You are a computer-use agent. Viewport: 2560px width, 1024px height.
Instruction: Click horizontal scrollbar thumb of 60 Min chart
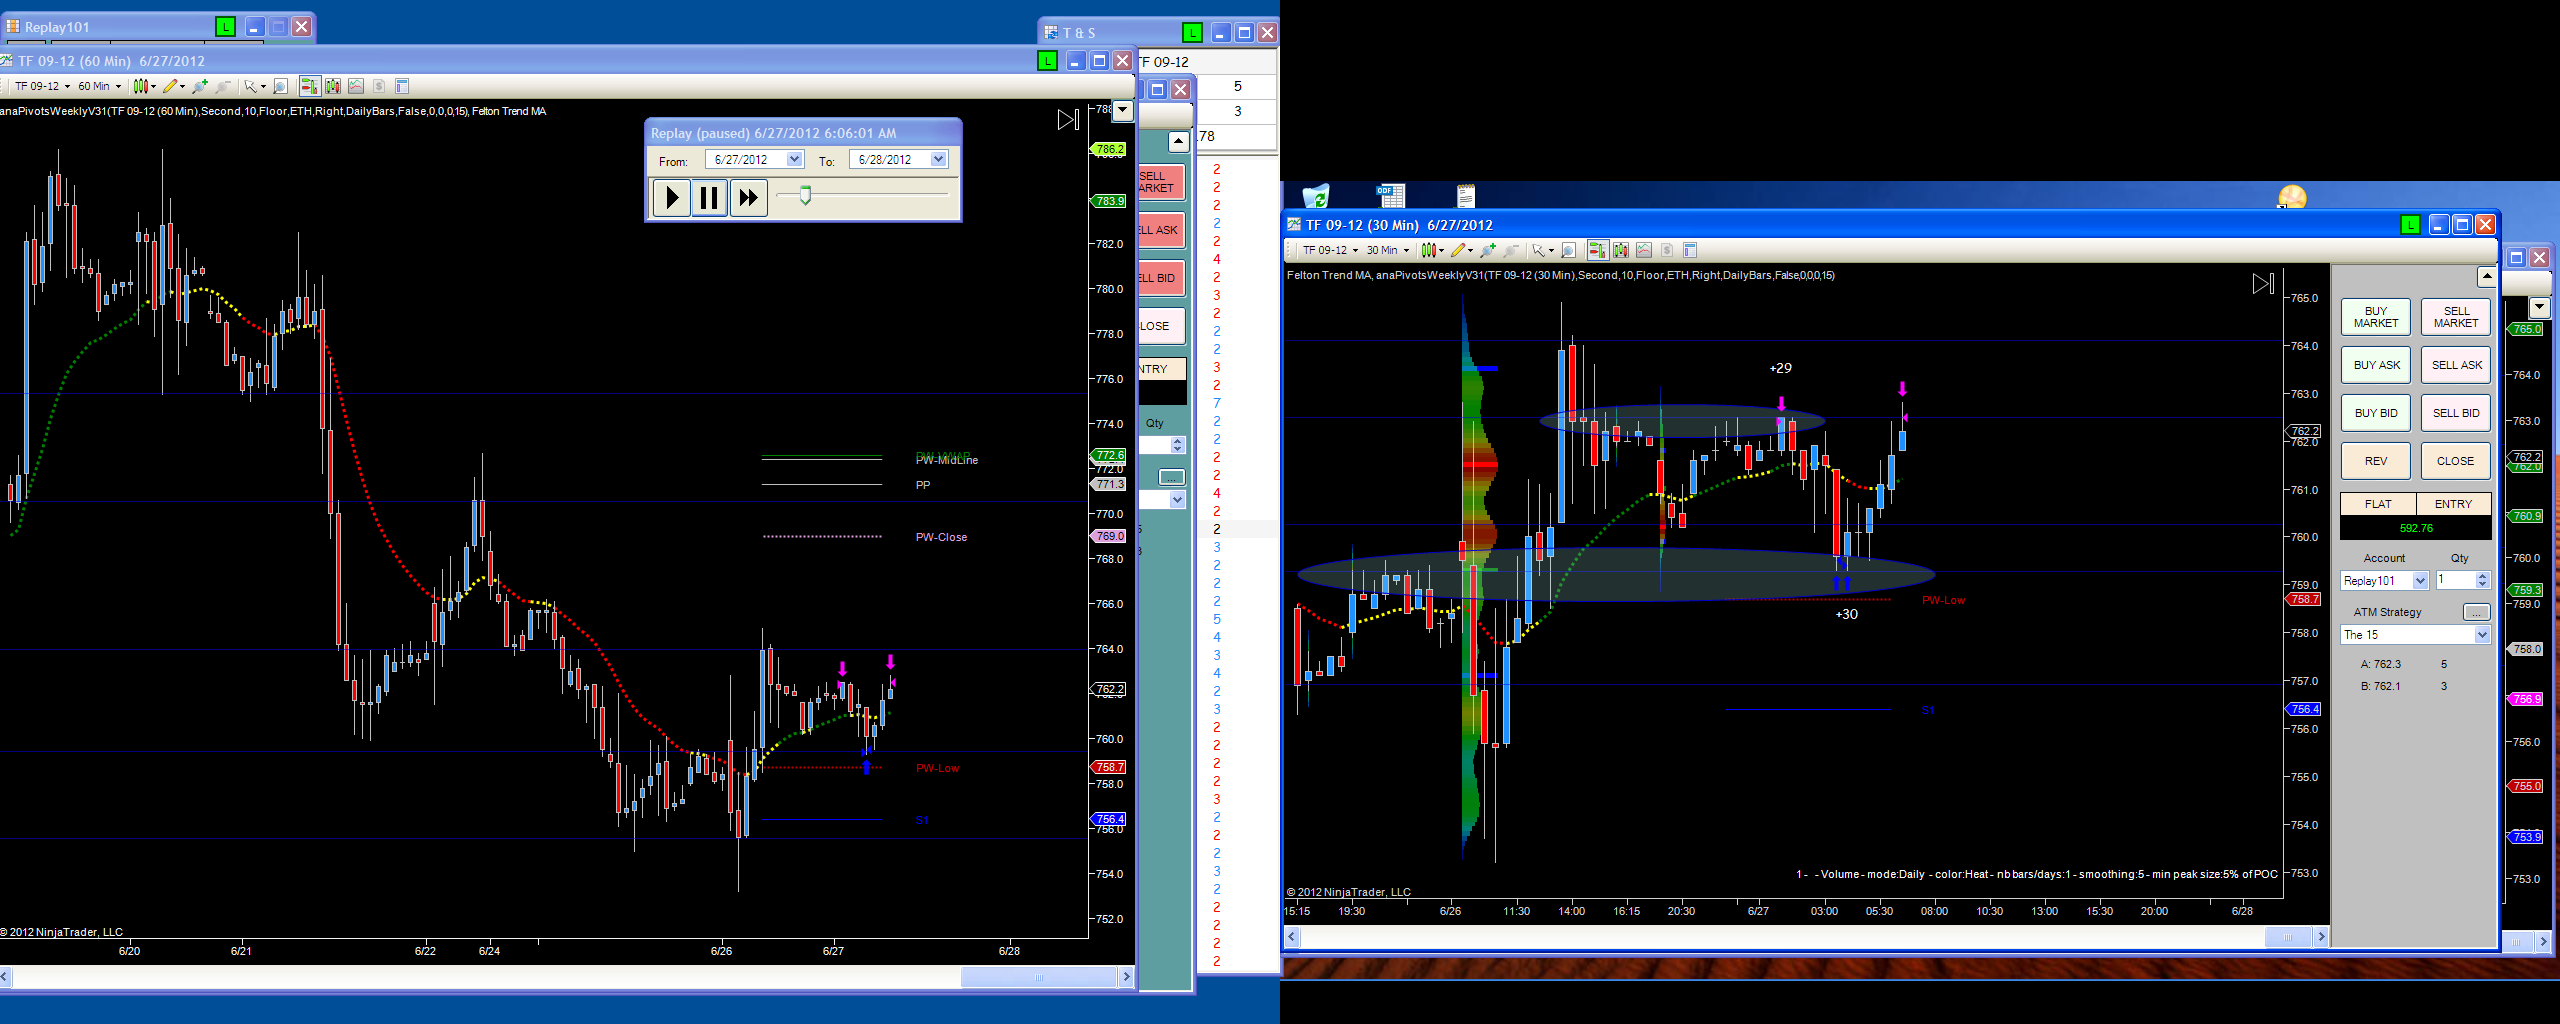point(1039,977)
